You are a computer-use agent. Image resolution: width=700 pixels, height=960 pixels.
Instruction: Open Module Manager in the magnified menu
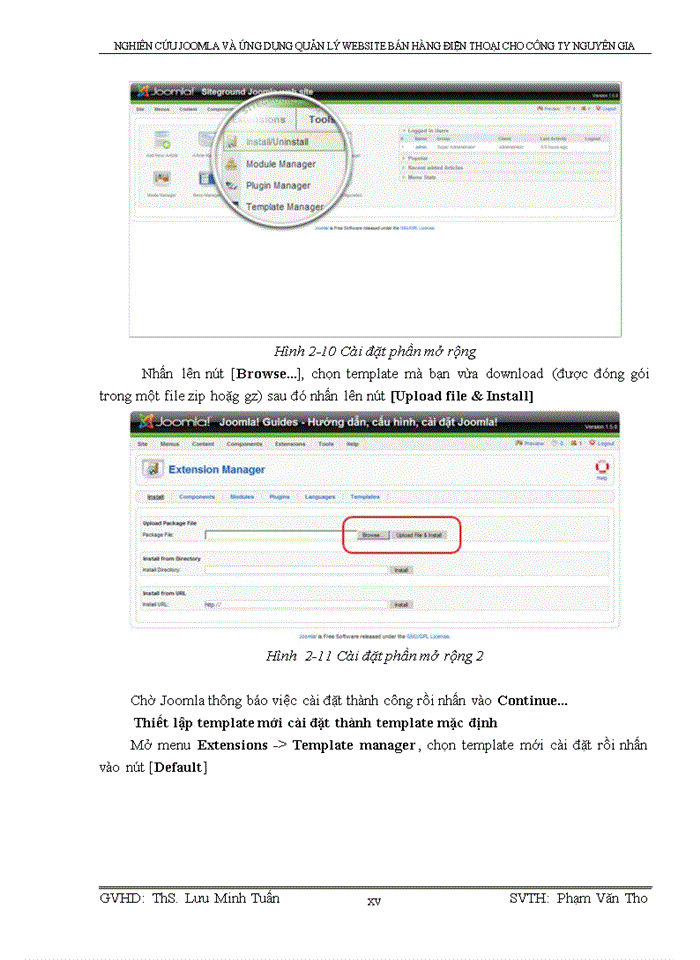(x=280, y=164)
